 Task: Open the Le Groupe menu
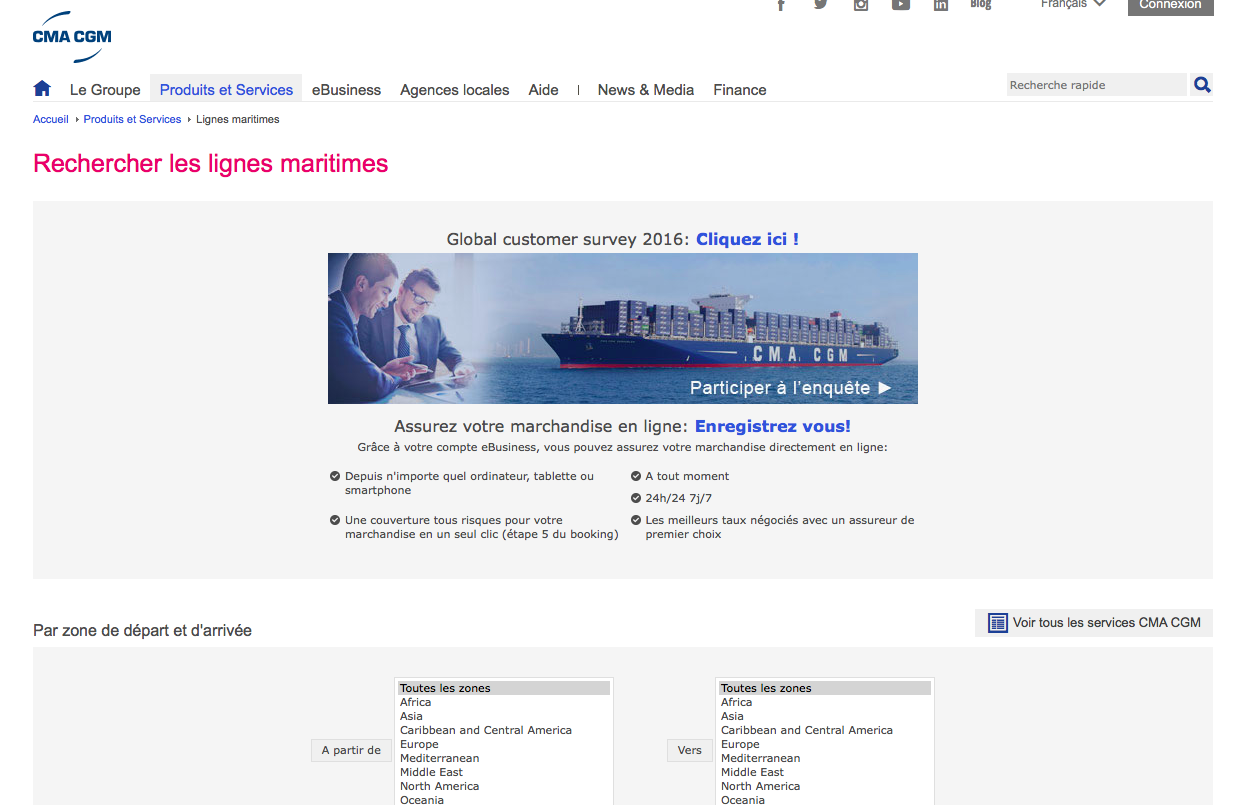[x=105, y=90]
